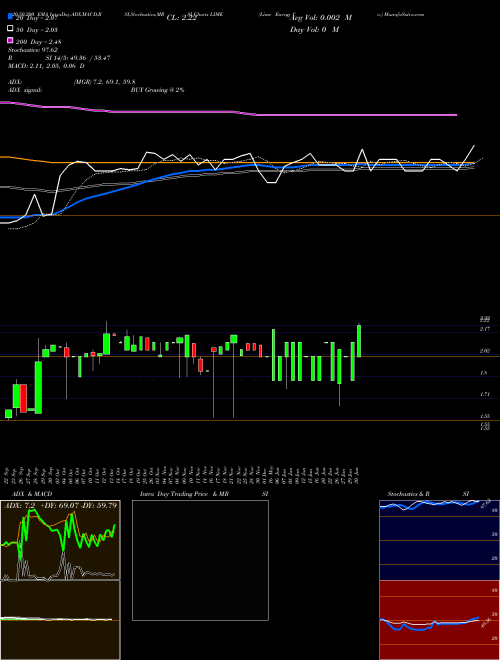Click the 'BUY Growing @ 2%' signal text
Viewport: 500px width, 660px height.
(x=157, y=90)
